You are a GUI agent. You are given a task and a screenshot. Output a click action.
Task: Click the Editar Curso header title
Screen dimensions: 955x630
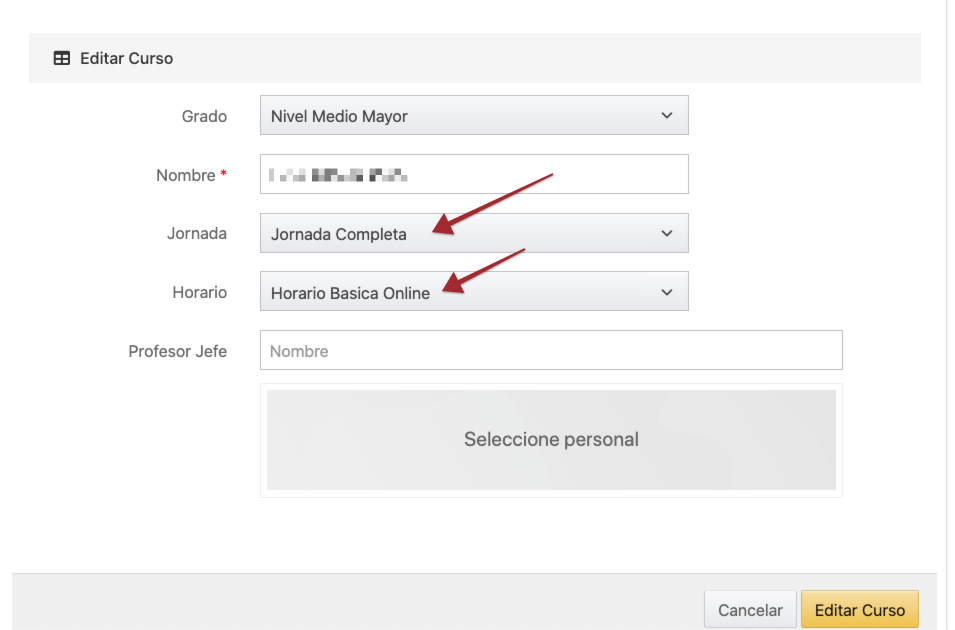(128, 58)
